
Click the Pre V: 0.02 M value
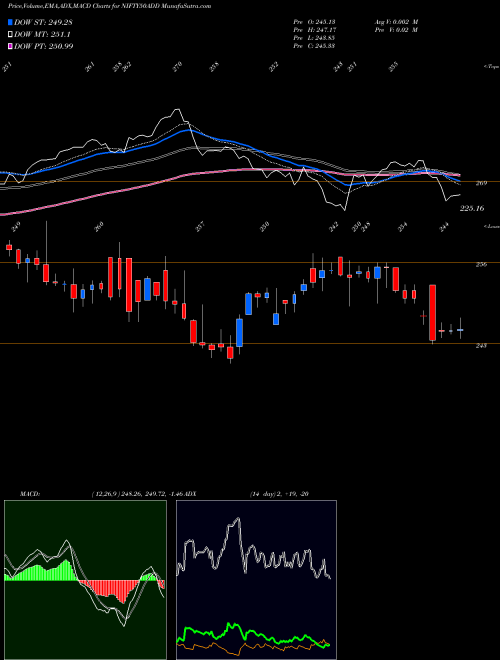pyautogui.click(x=395, y=29)
